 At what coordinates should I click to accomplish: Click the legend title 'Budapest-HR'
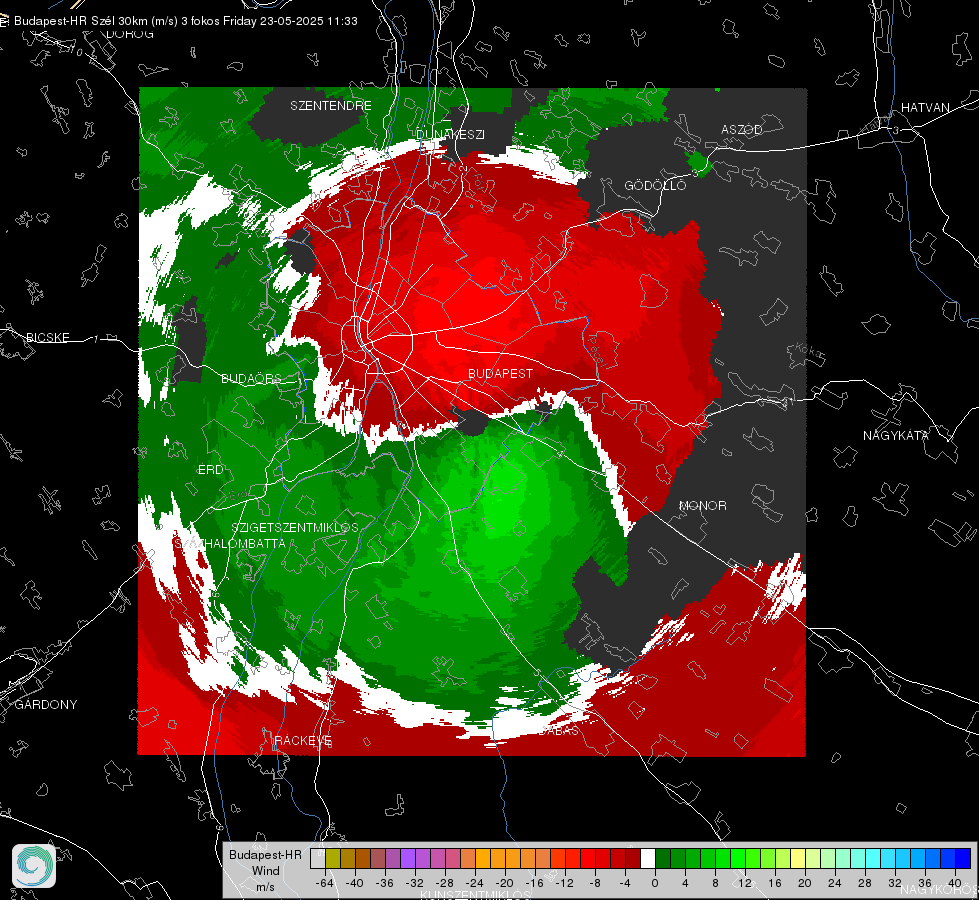pyautogui.click(x=265, y=855)
